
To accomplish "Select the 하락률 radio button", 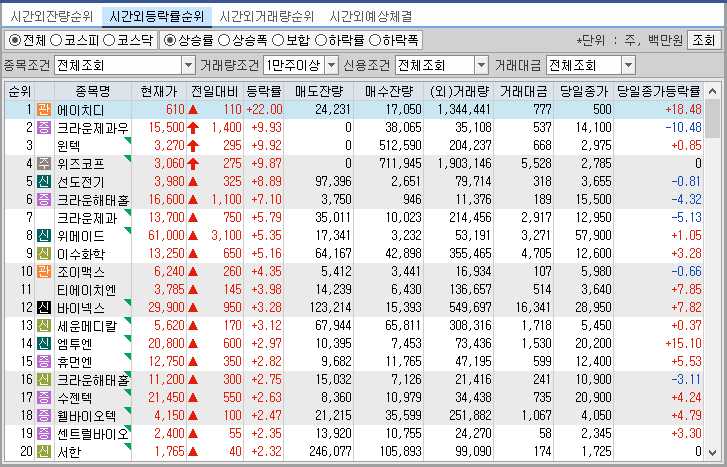I will [x=321, y=40].
